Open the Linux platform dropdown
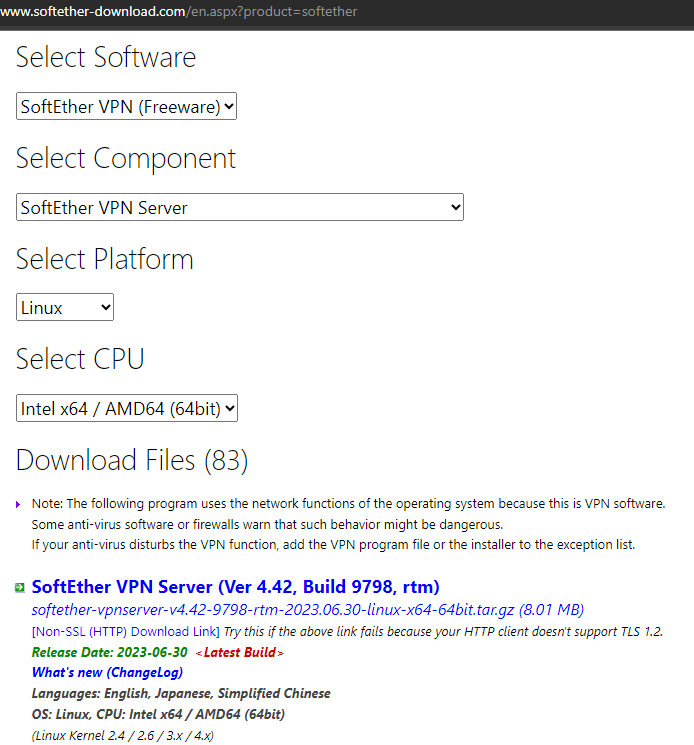Image resolution: width=694 pixels, height=745 pixels. (65, 308)
